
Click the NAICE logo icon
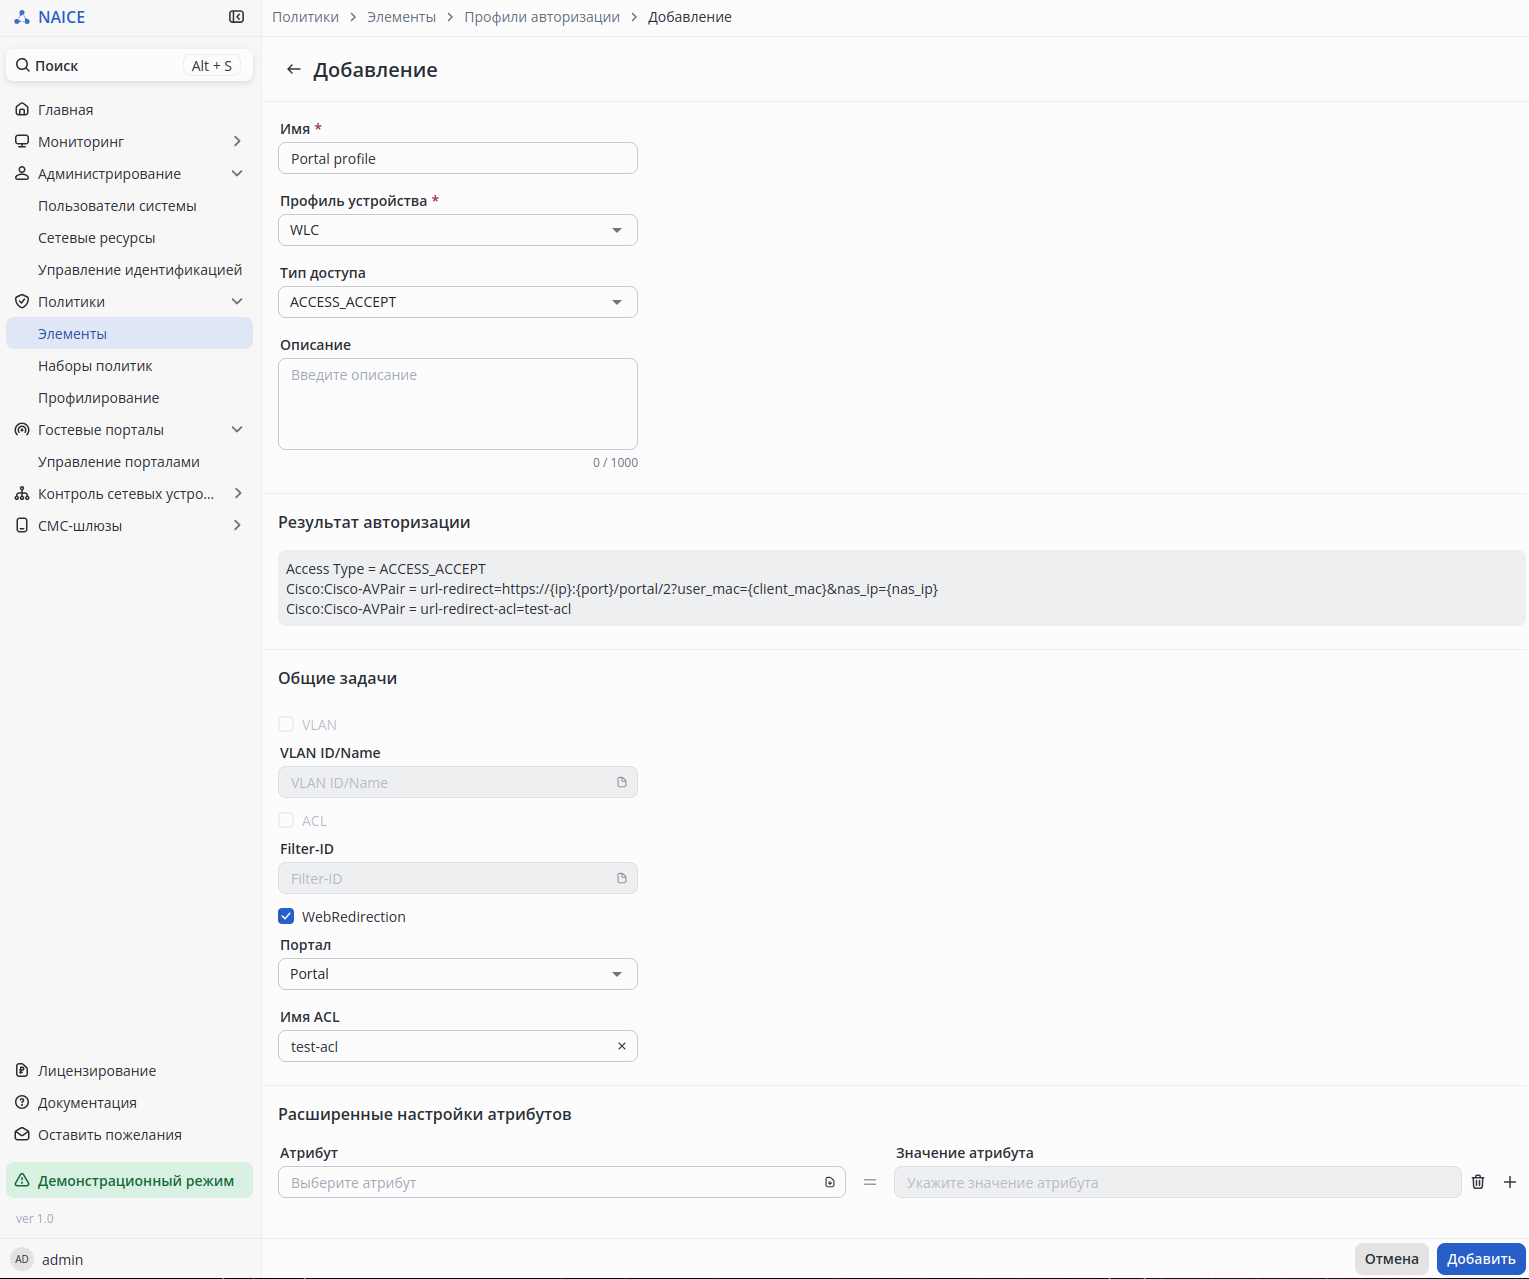click(x=22, y=17)
